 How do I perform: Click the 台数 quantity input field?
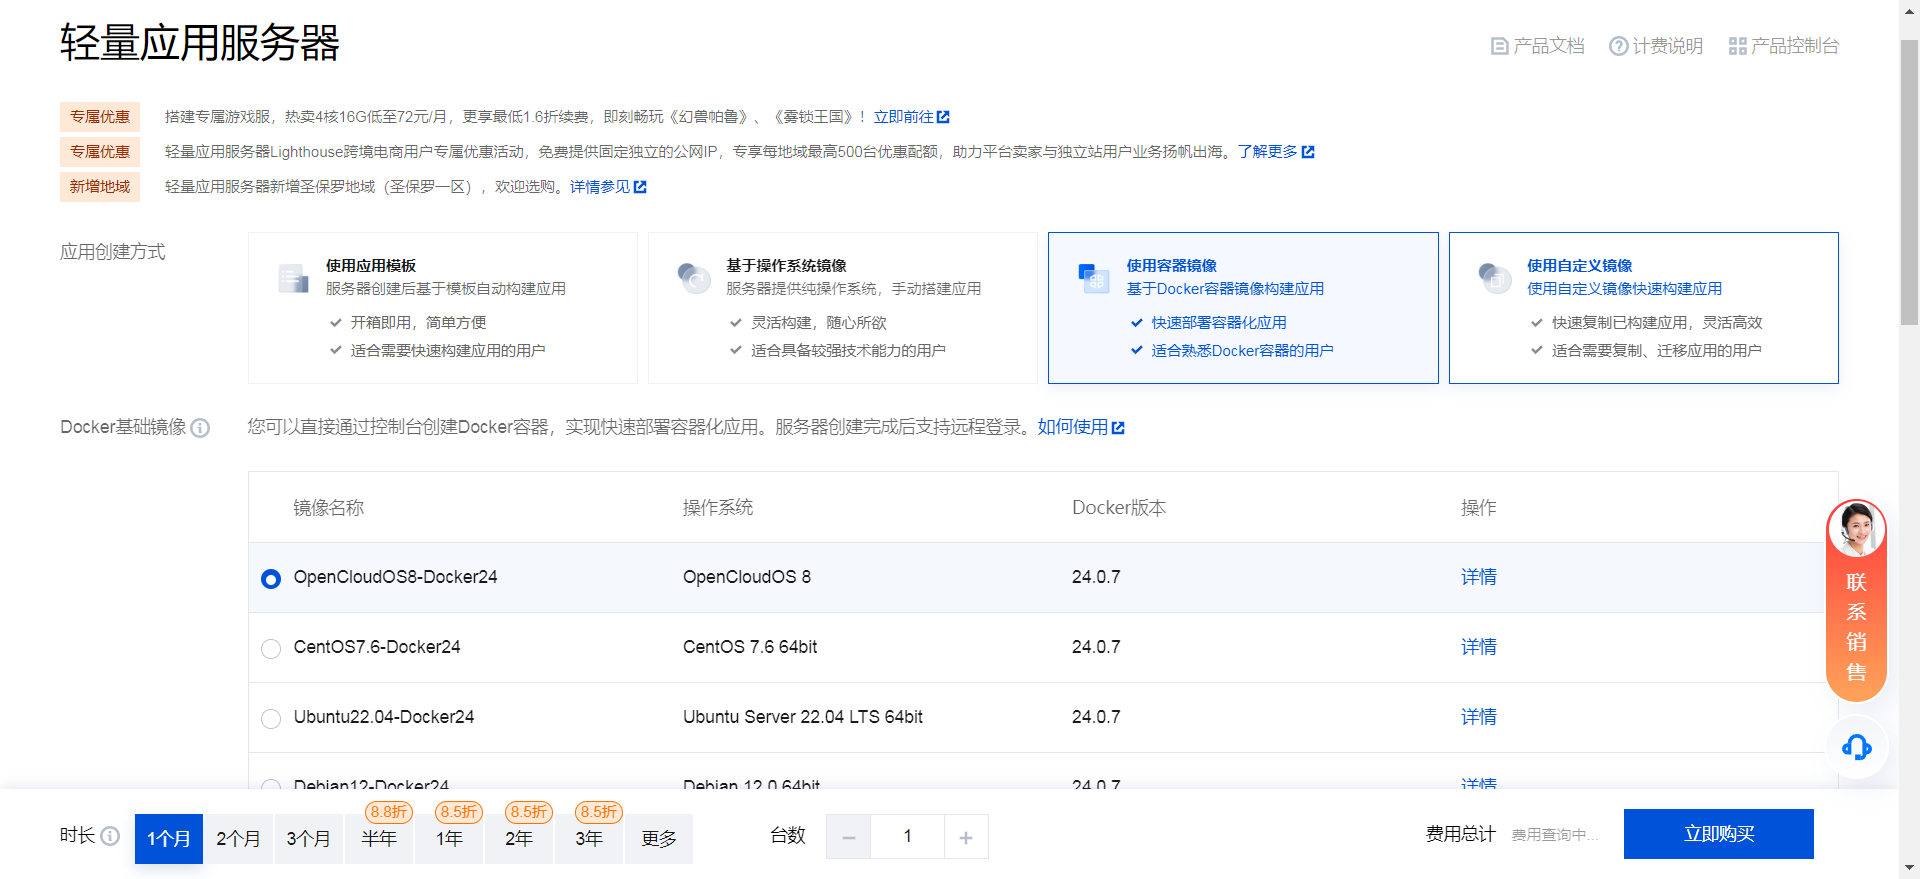[x=907, y=837]
